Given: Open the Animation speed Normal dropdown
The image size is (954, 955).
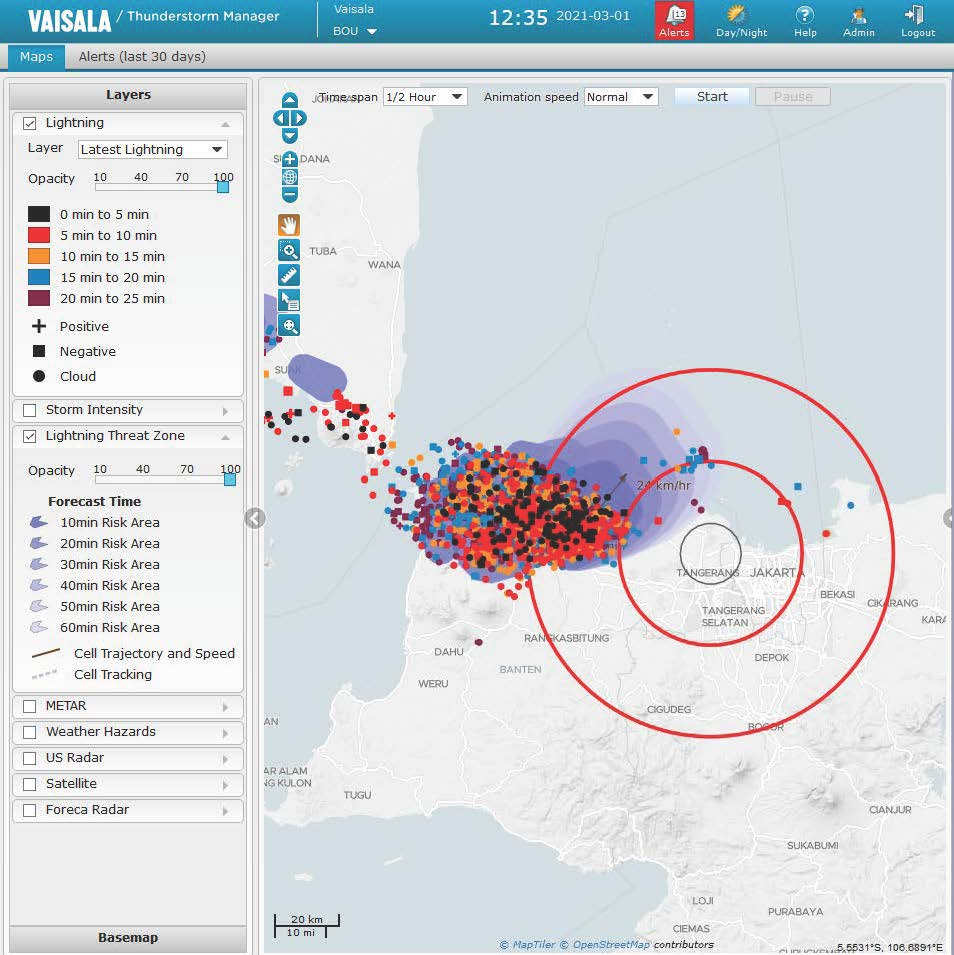Looking at the screenshot, I should (x=621, y=97).
